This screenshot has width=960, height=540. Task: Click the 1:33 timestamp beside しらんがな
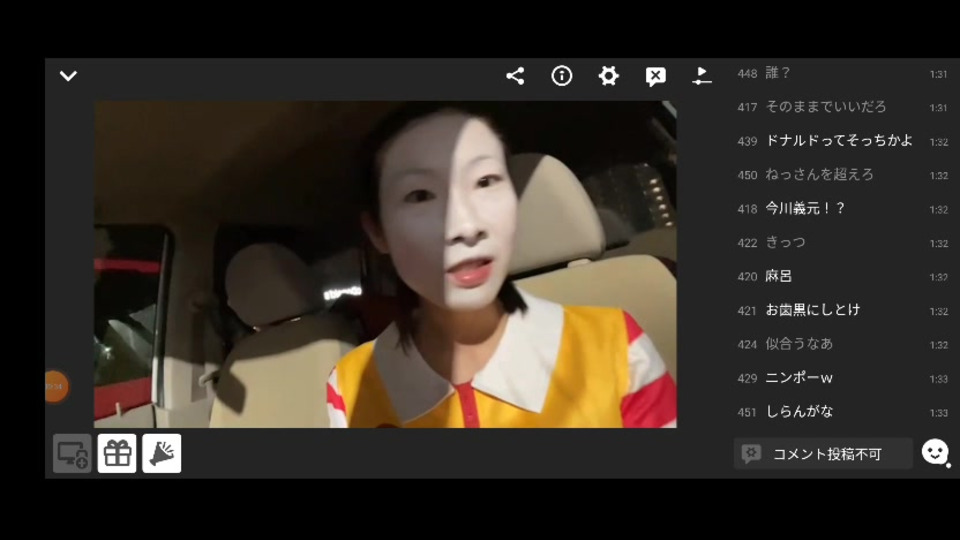point(939,413)
